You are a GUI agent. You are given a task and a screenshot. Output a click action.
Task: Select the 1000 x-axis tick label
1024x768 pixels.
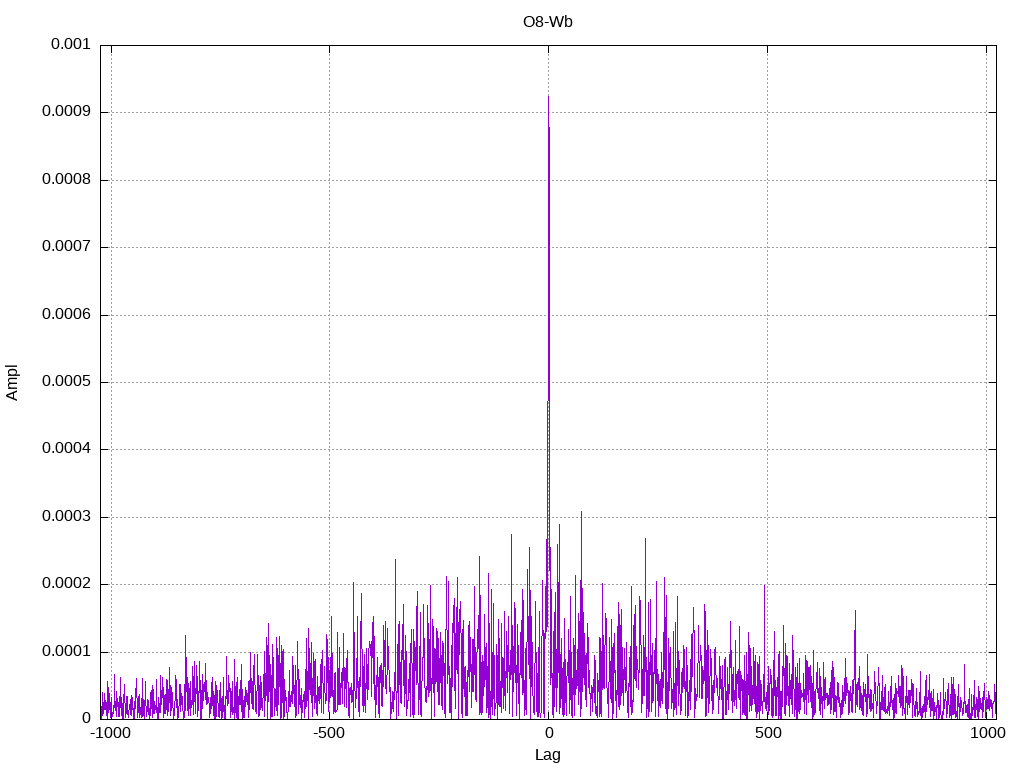coord(987,734)
